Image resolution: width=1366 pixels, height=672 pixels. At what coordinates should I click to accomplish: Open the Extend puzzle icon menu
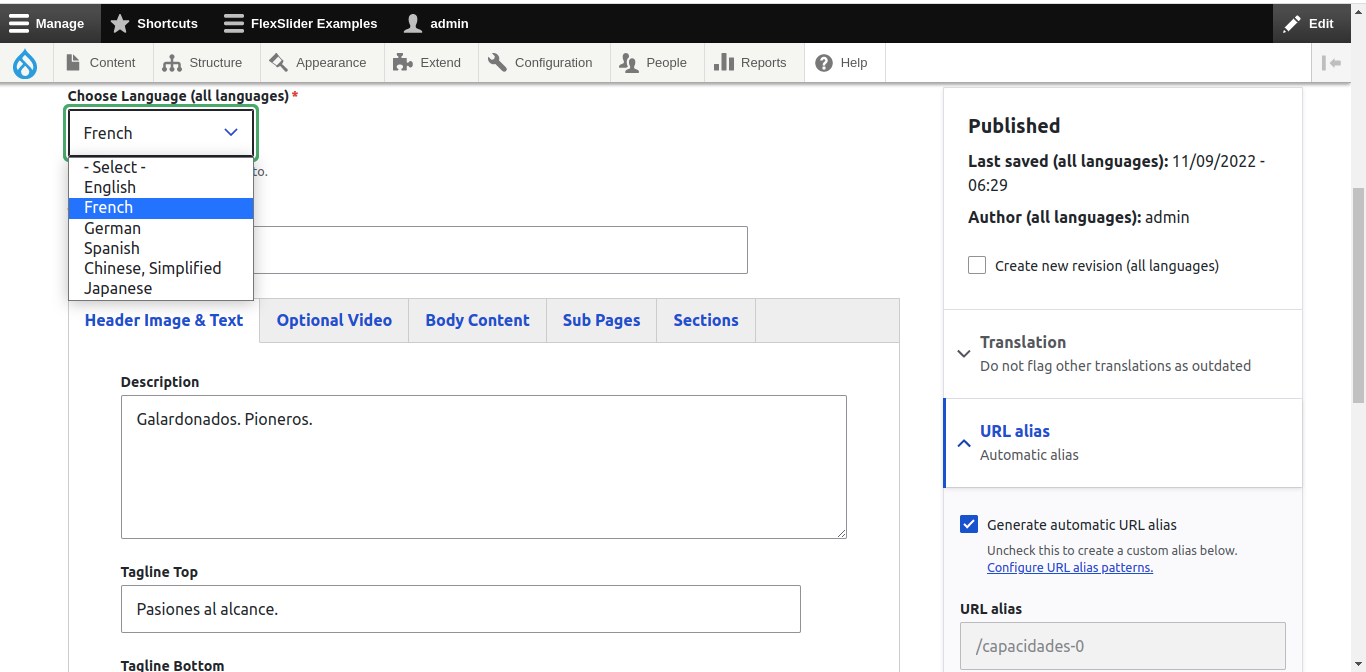point(403,63)
